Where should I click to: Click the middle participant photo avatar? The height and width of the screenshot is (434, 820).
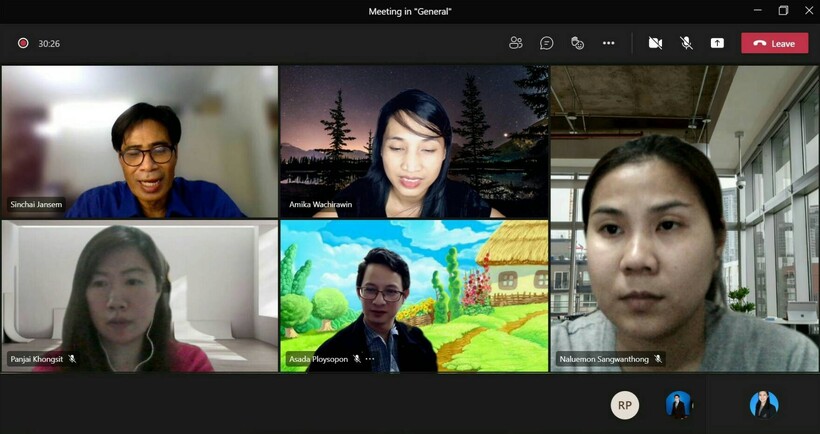tap(679, 405)
